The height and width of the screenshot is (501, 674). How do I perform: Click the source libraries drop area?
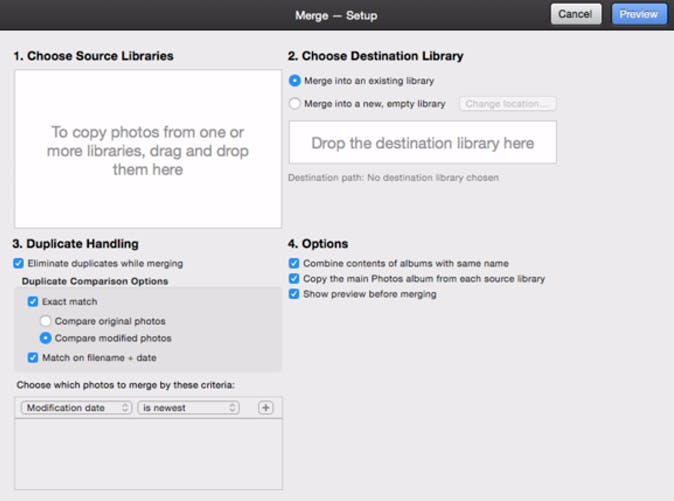point(148,149)
